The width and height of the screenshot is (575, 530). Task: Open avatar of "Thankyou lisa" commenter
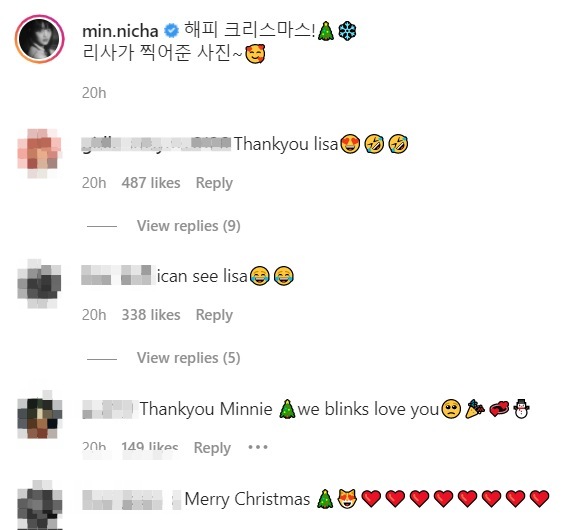tap(39, 153)
